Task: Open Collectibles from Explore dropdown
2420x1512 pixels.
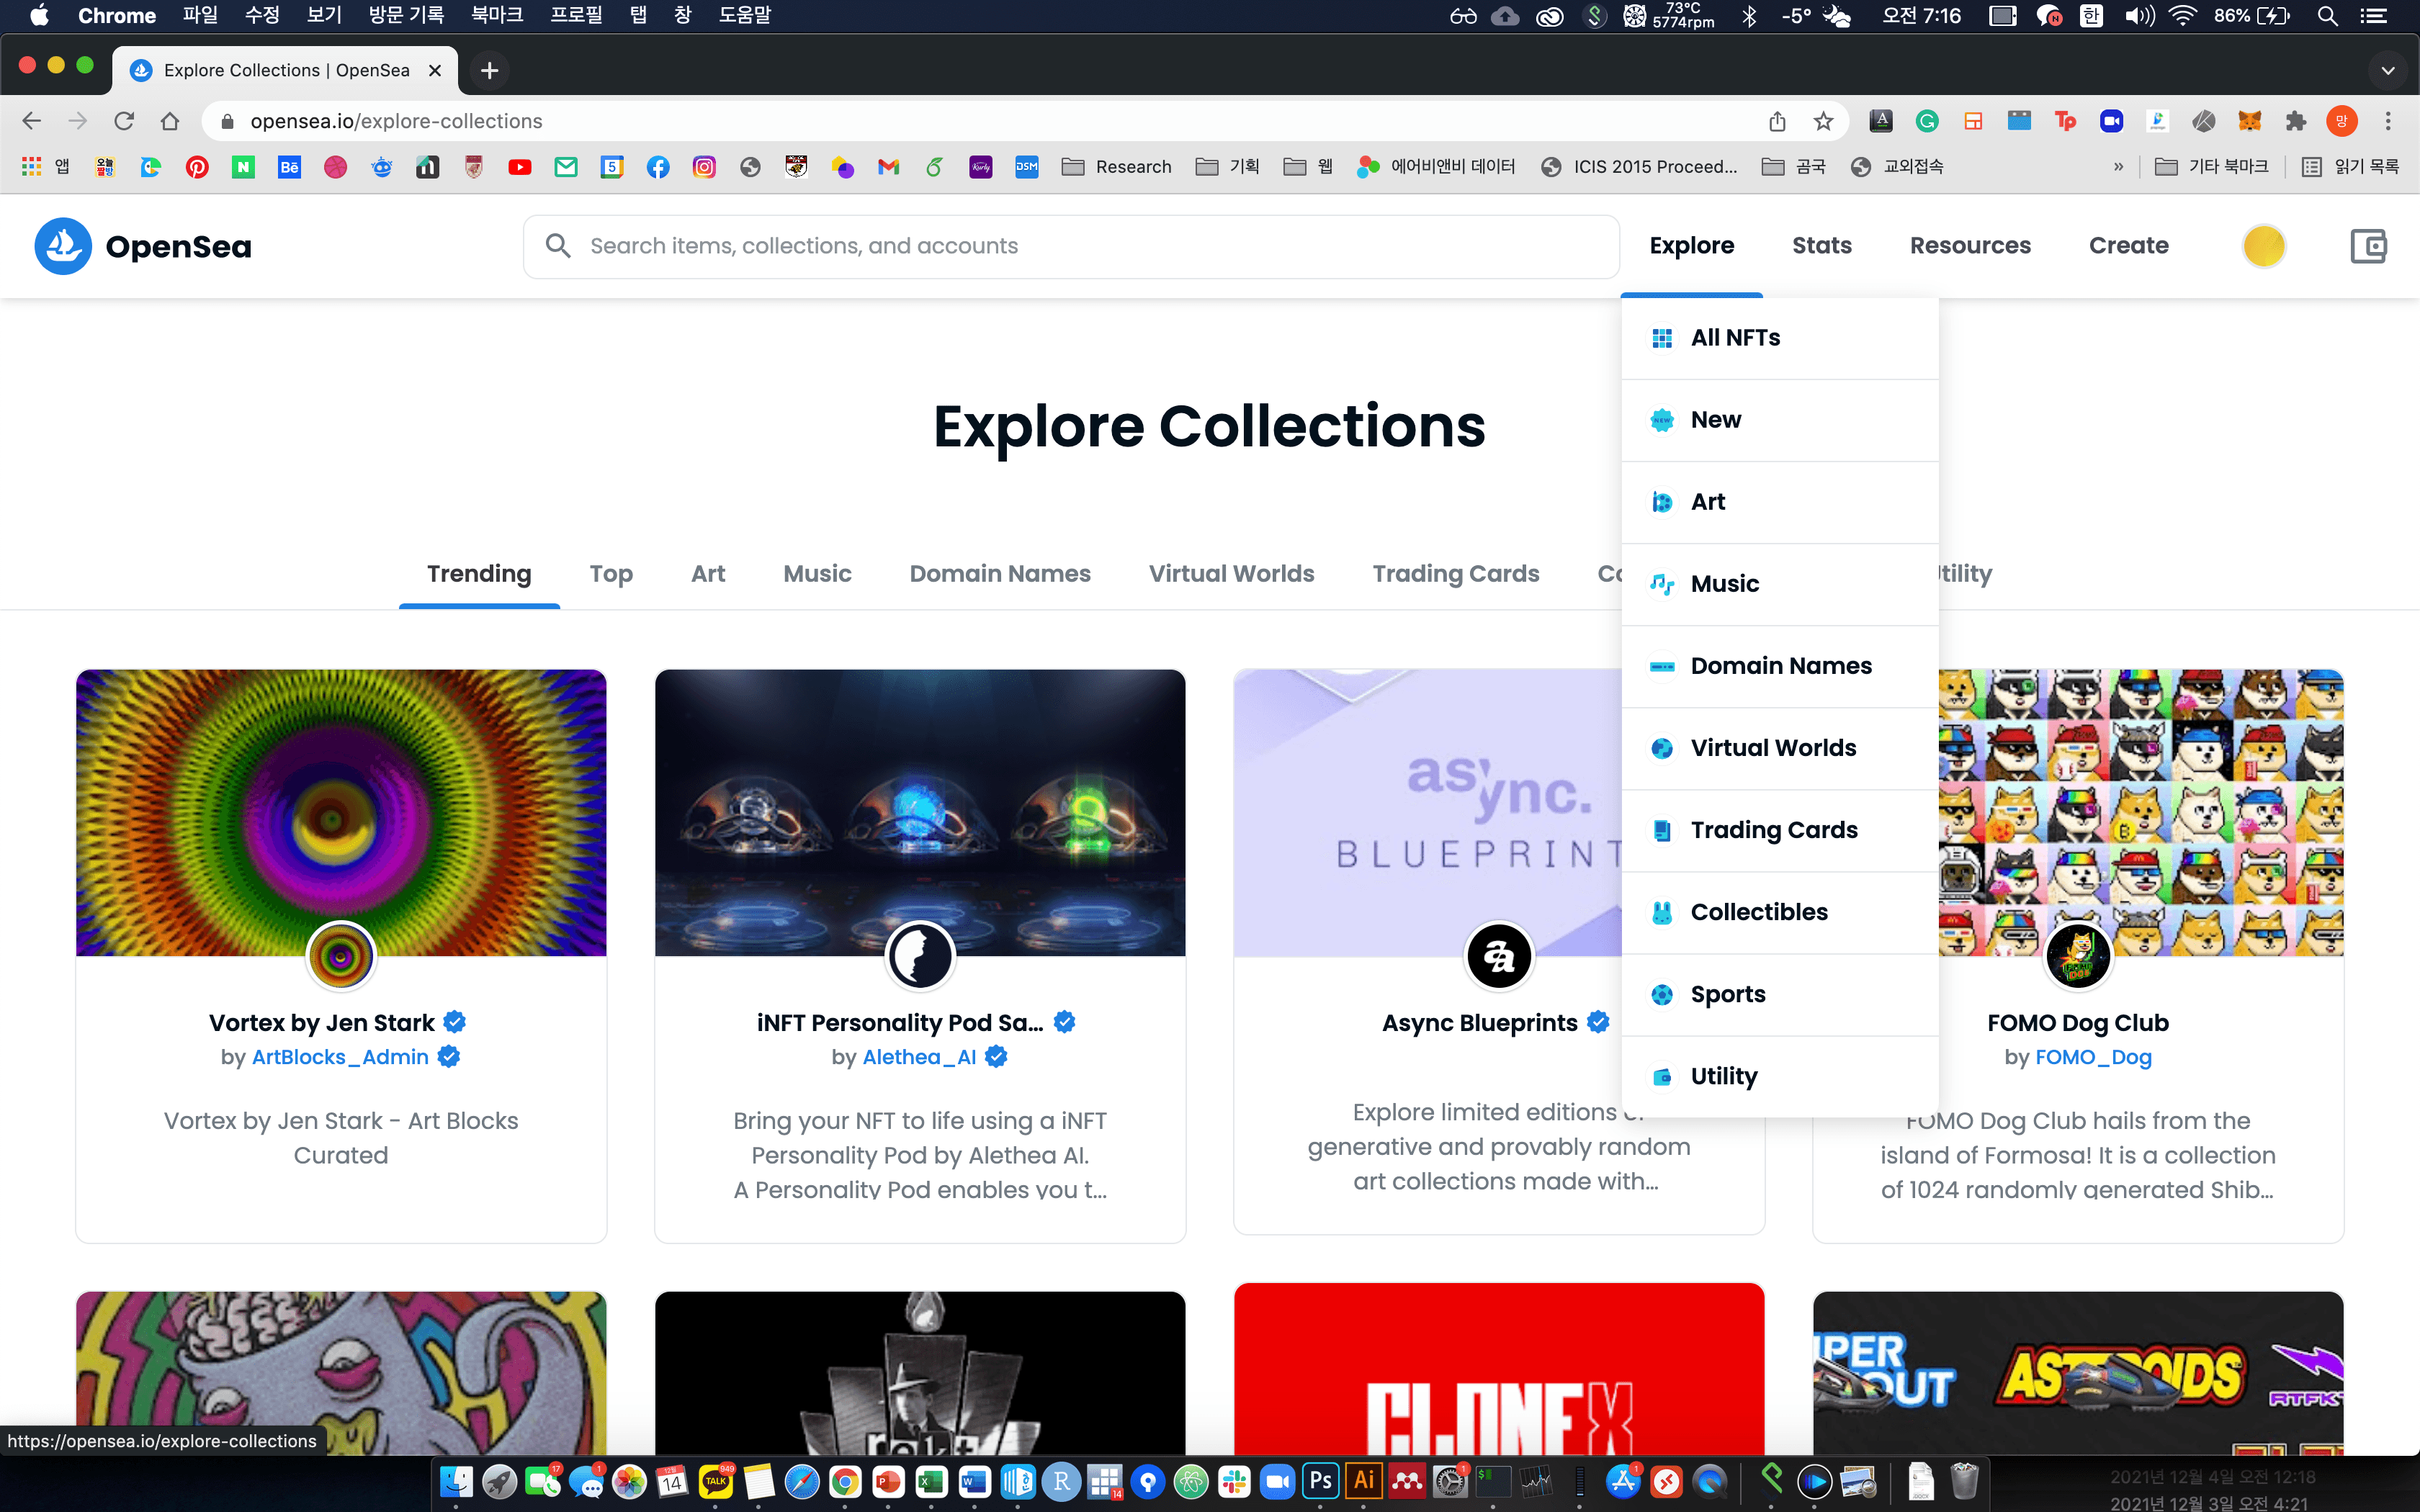Action: coord(1780,912)
